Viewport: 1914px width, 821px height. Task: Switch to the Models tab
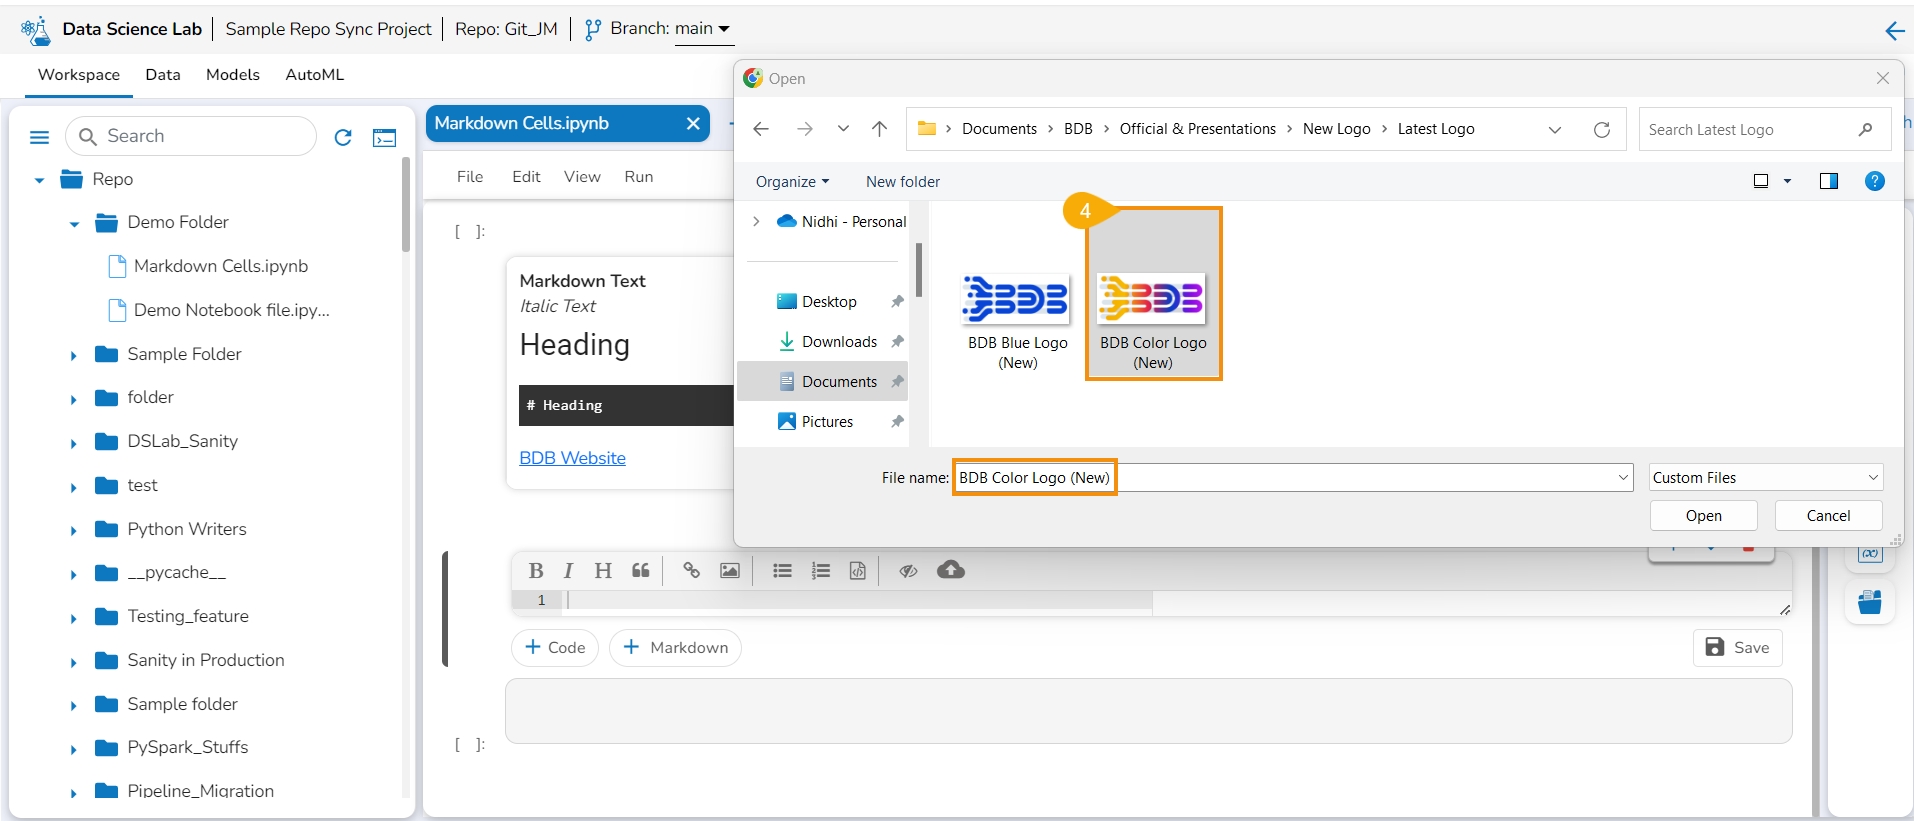232,75
